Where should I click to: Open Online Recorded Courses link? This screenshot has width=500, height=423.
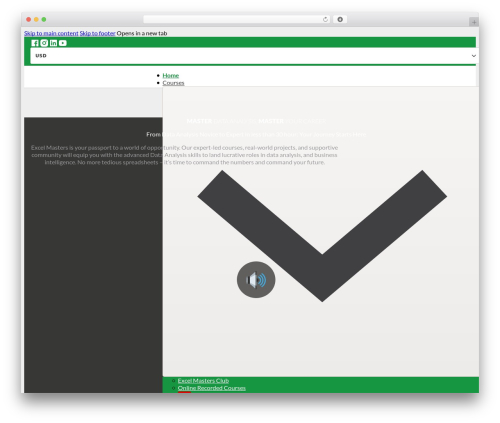212,388
